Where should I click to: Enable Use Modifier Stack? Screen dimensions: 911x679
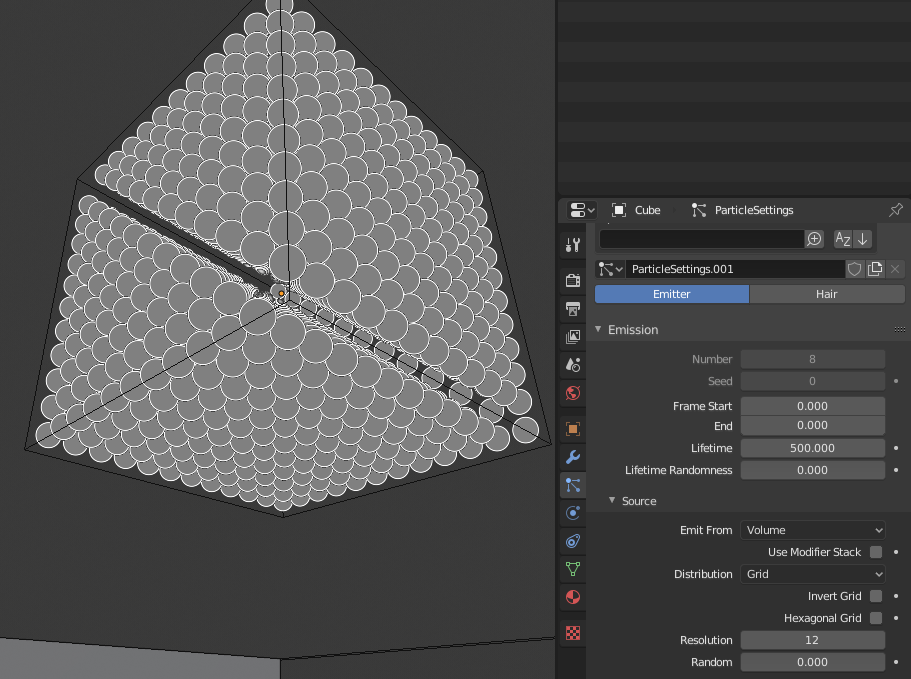875,552
